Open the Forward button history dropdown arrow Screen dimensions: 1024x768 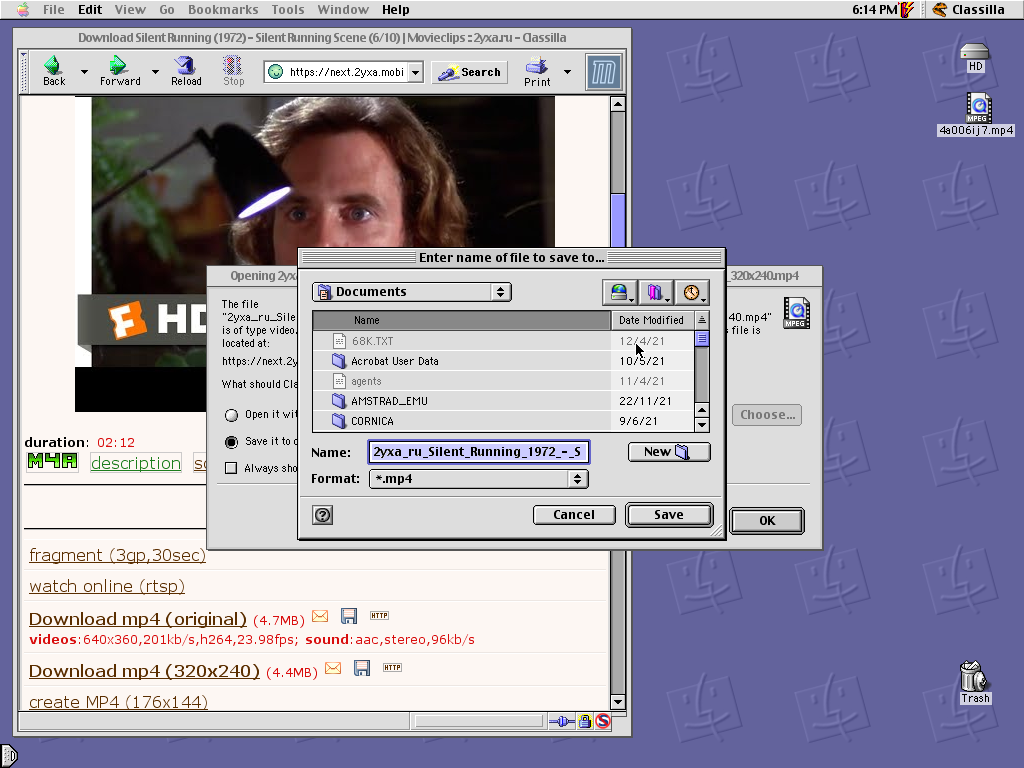pos(155,71)
